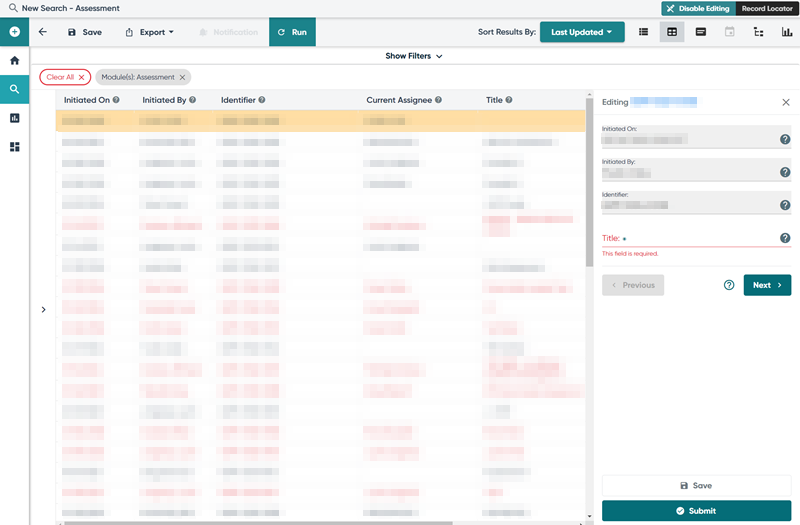Click Identifier column help icon
Image resolution: width=800 pixels, height=525 pixels.
coord(262,100)
